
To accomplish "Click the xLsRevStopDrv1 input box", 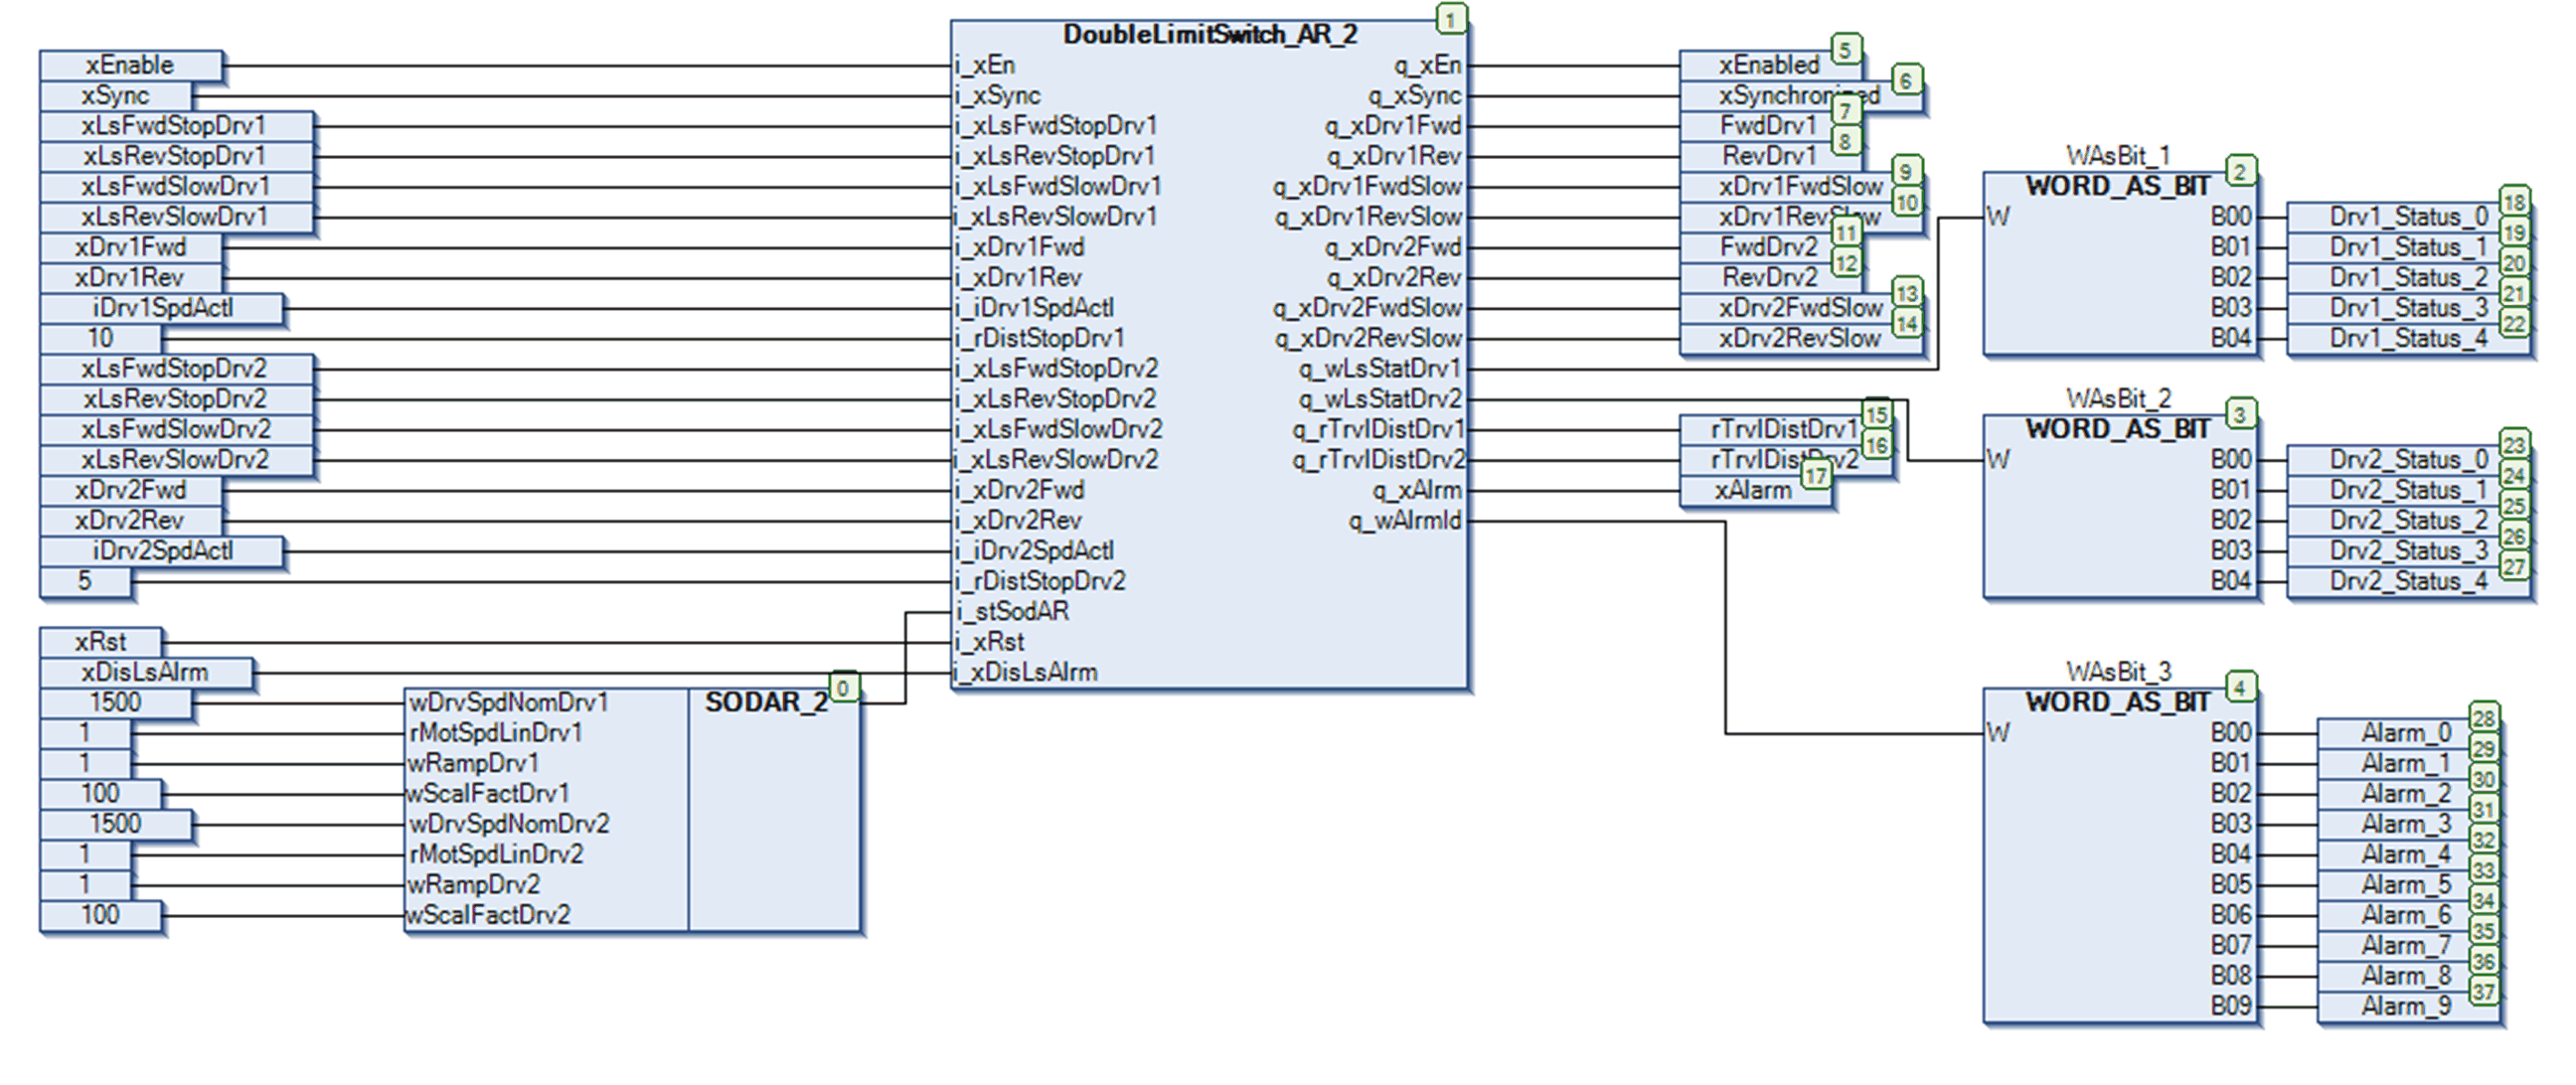I will (176, 156).
